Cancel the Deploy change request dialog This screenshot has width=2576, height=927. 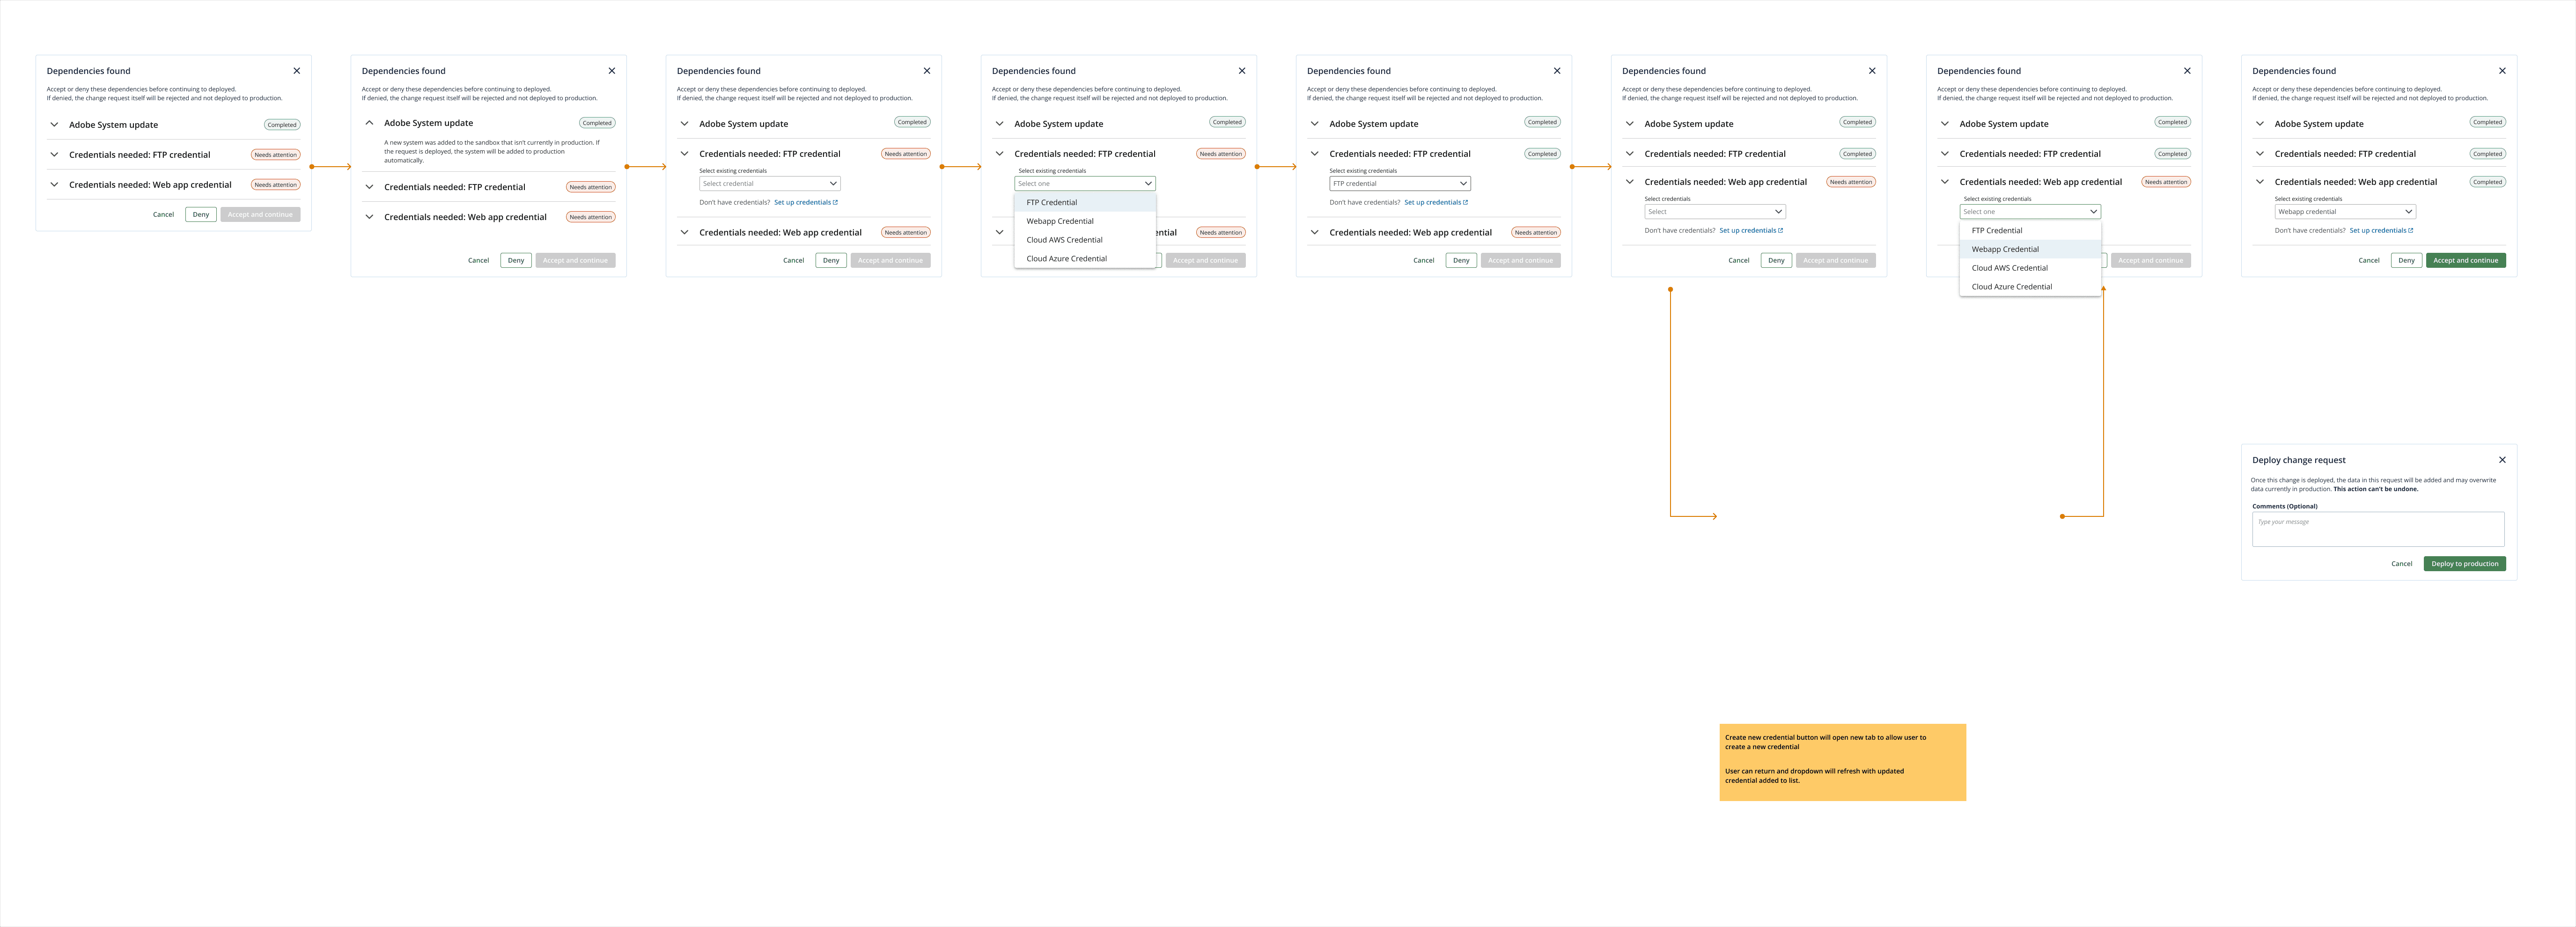pyautogui.click(x=2401, y=564)
